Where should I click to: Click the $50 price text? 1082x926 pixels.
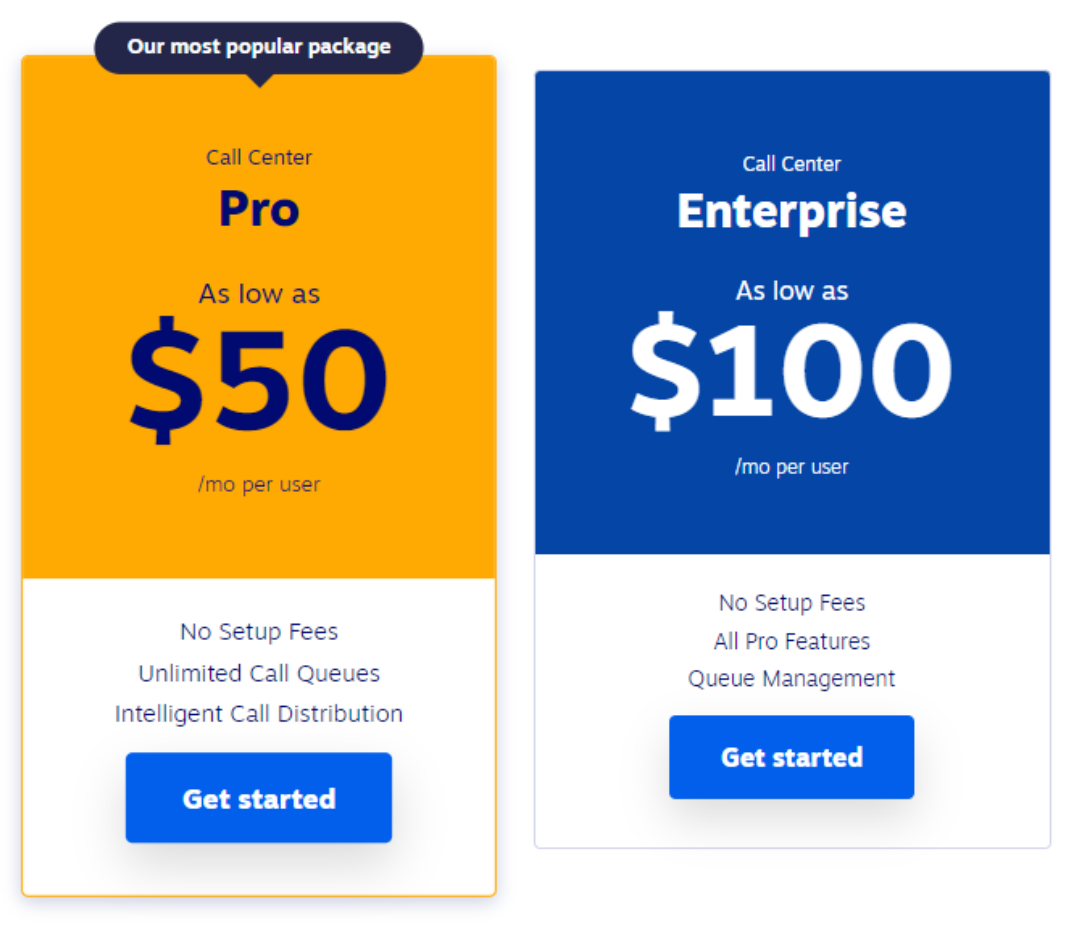click(259, 379)
